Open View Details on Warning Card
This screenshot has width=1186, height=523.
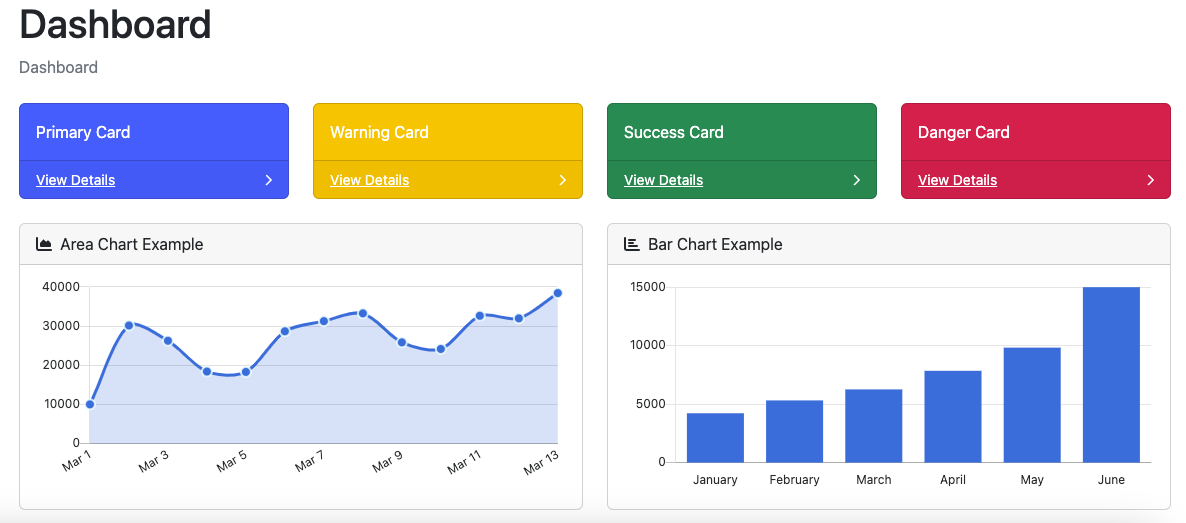(x=370, y=180)
